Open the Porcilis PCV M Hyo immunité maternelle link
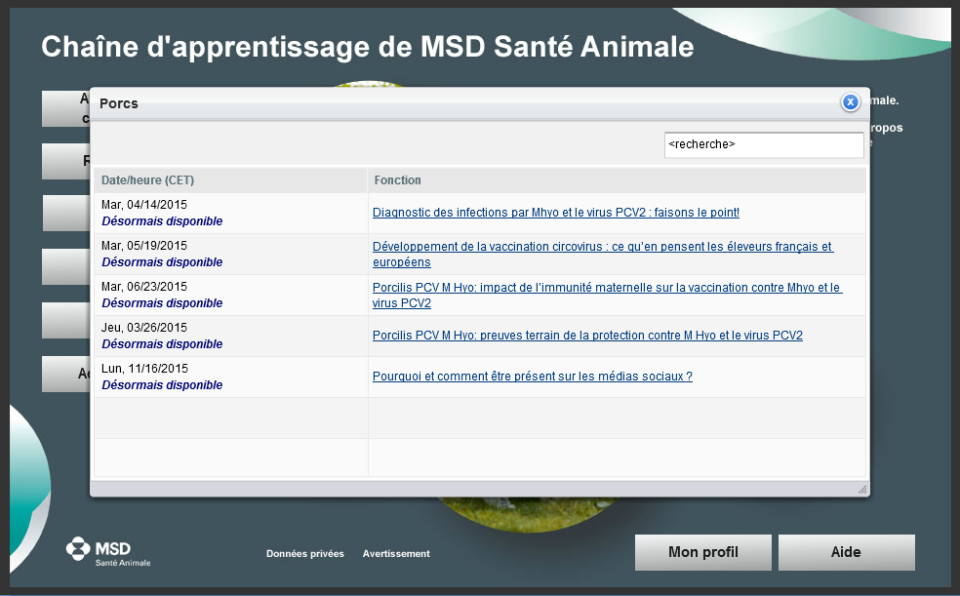 pos(607,295)
